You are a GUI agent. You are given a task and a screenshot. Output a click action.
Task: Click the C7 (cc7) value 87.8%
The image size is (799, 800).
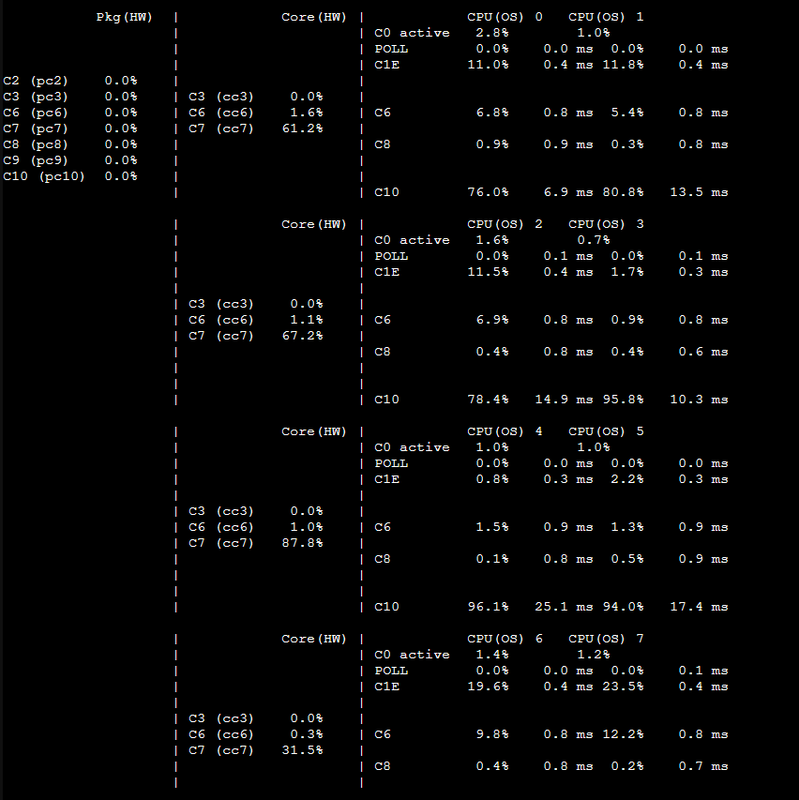pos(303,543)
